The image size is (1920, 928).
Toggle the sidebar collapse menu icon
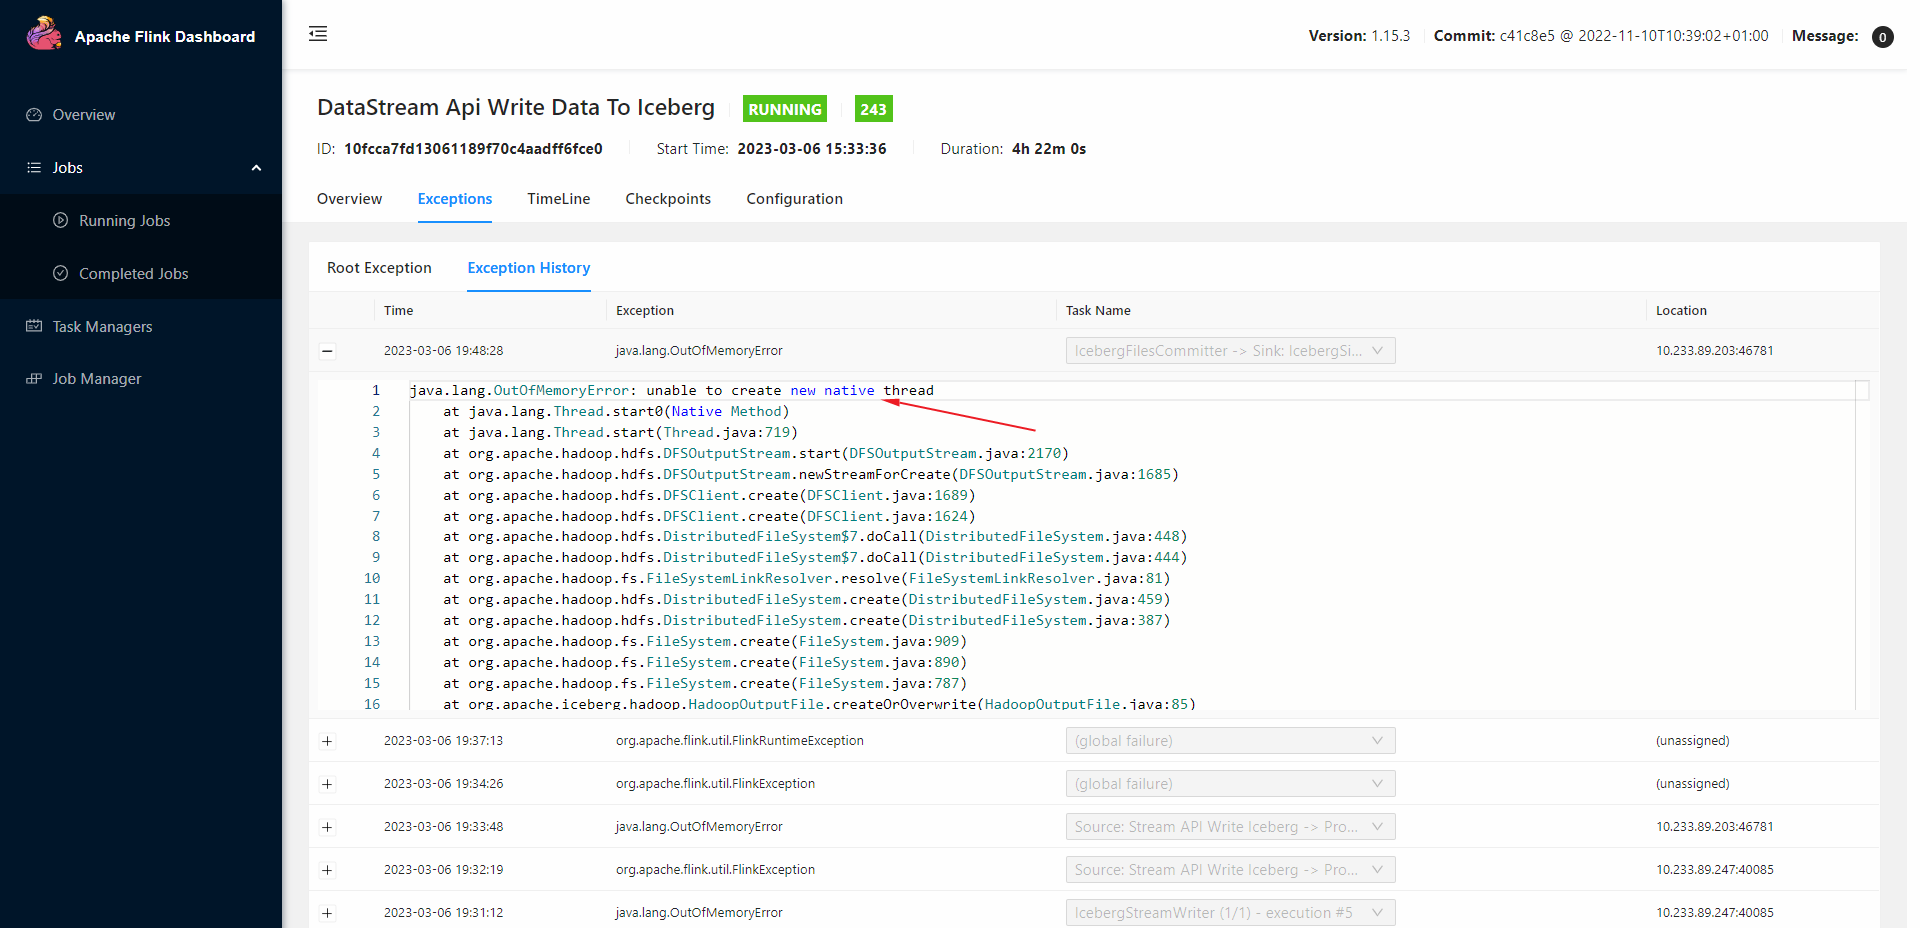pos(318,34)
